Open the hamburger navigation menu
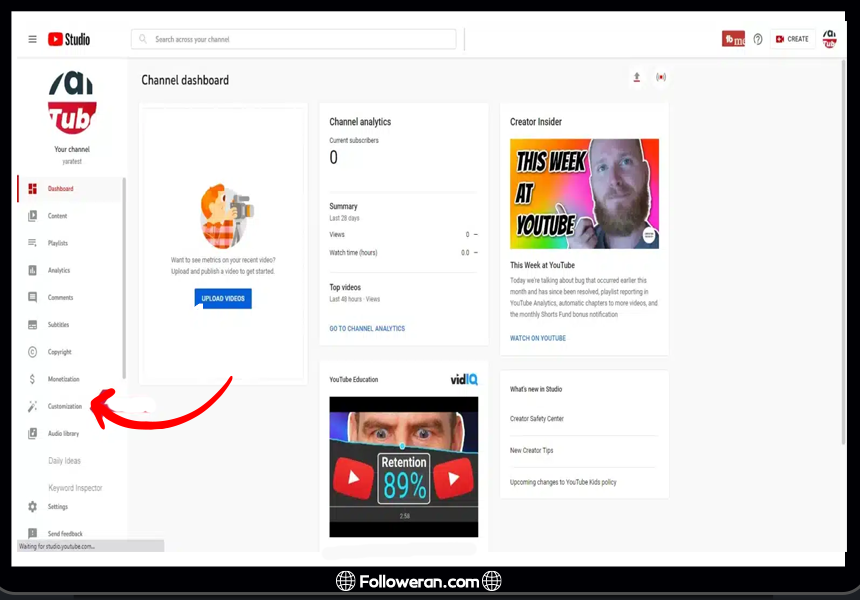The height and width of the screenshot is (600, 860). click(x=32, y=39)
